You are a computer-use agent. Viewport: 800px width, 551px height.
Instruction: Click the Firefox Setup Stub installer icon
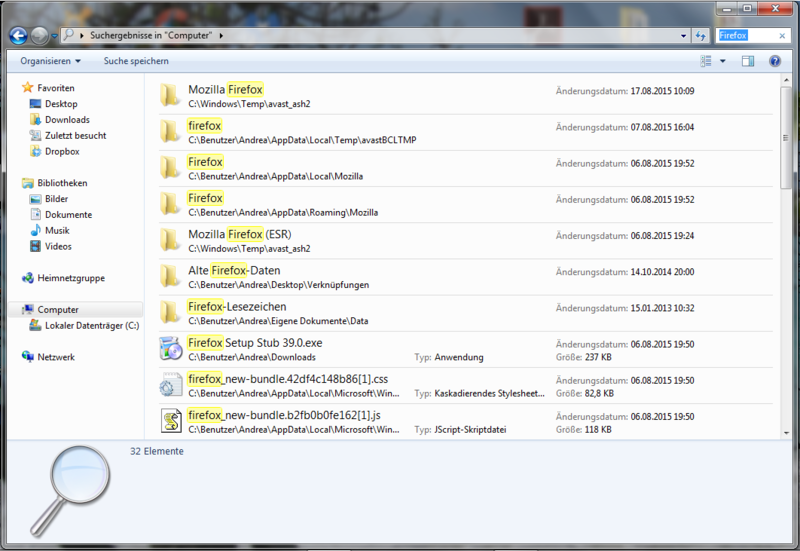(170, 348)
